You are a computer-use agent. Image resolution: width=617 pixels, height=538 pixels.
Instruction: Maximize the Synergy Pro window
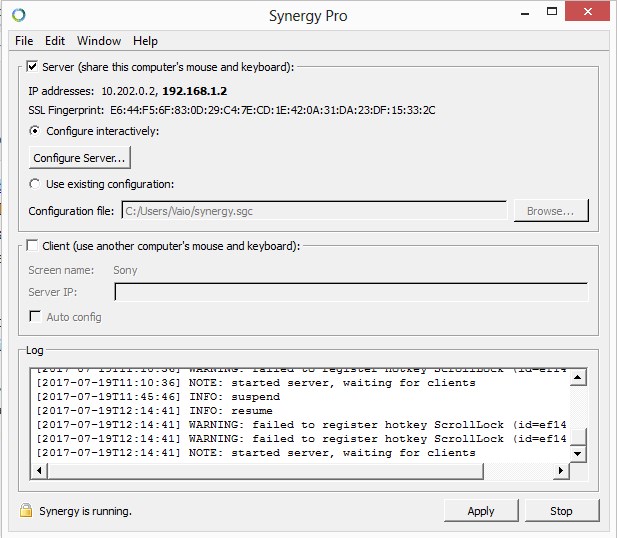tap(552, 11)
